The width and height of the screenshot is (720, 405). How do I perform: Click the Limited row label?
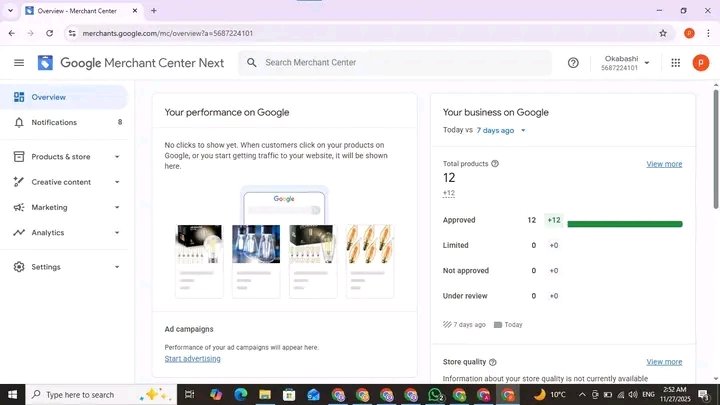[456, 245]
